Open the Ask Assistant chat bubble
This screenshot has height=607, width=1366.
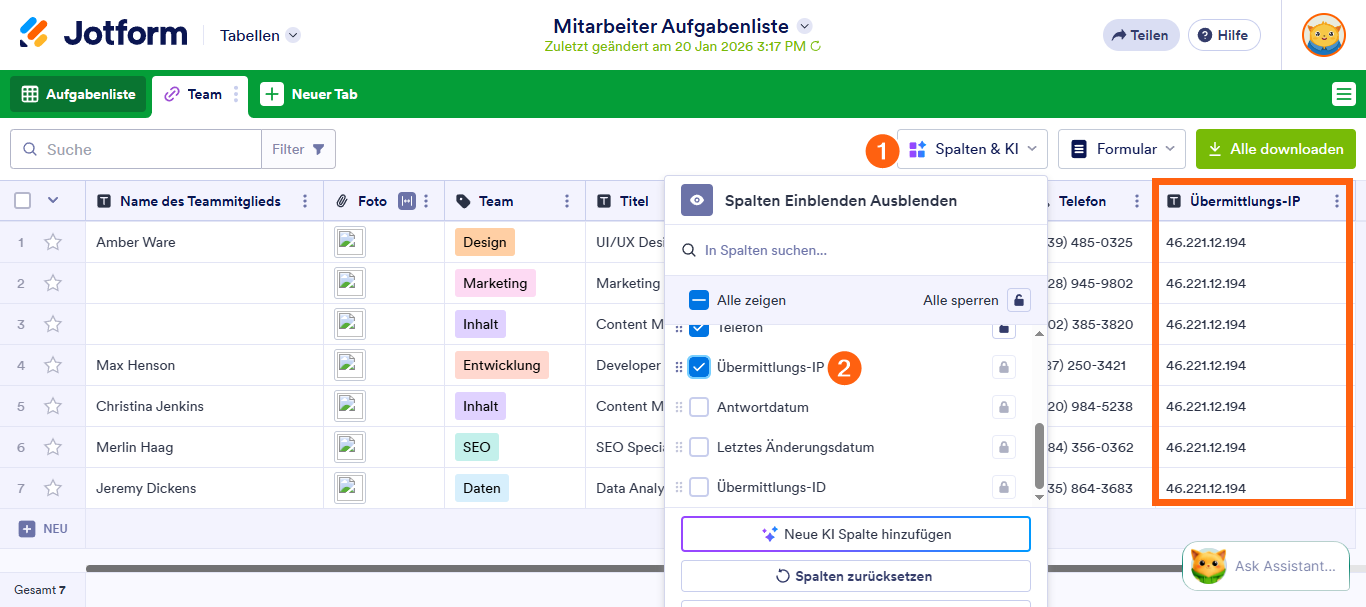(1264, 566)
